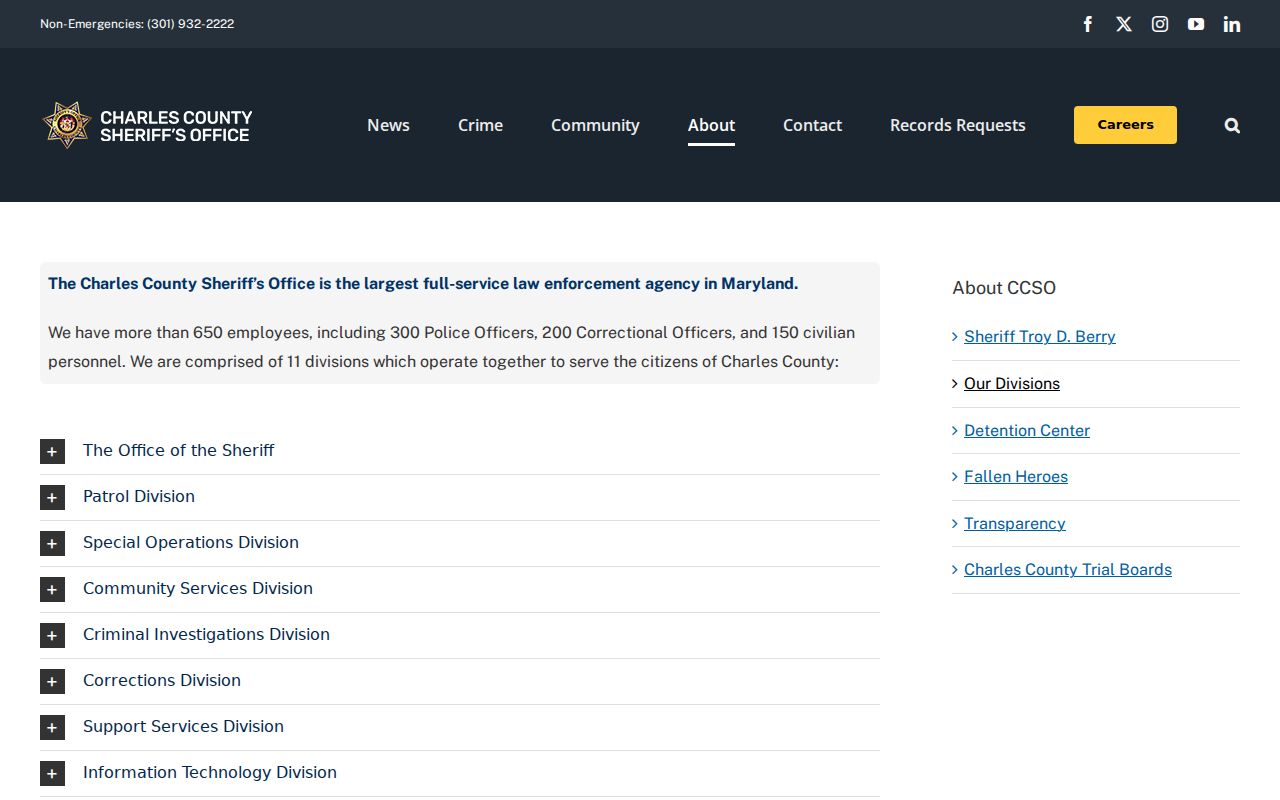Click the About CCSO sidebar heading

click(x=1004, y=288)
